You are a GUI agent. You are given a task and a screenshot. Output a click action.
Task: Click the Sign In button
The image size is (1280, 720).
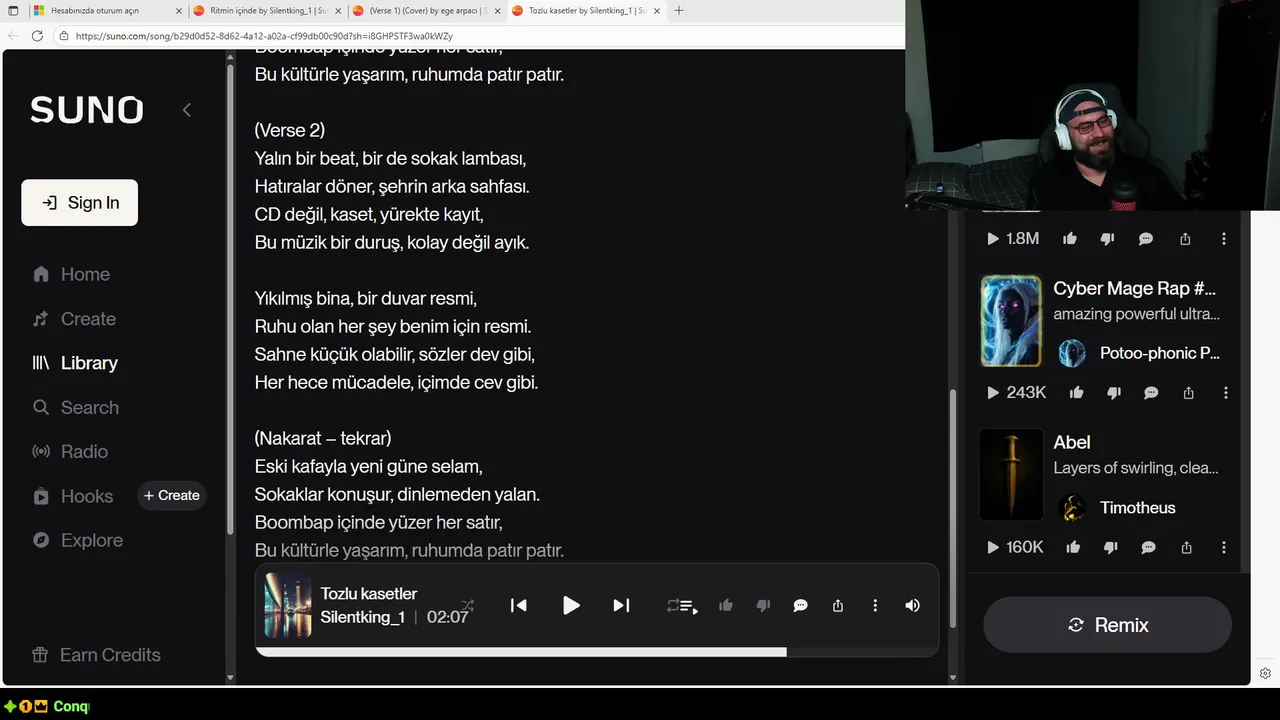[x=79, y=202]
